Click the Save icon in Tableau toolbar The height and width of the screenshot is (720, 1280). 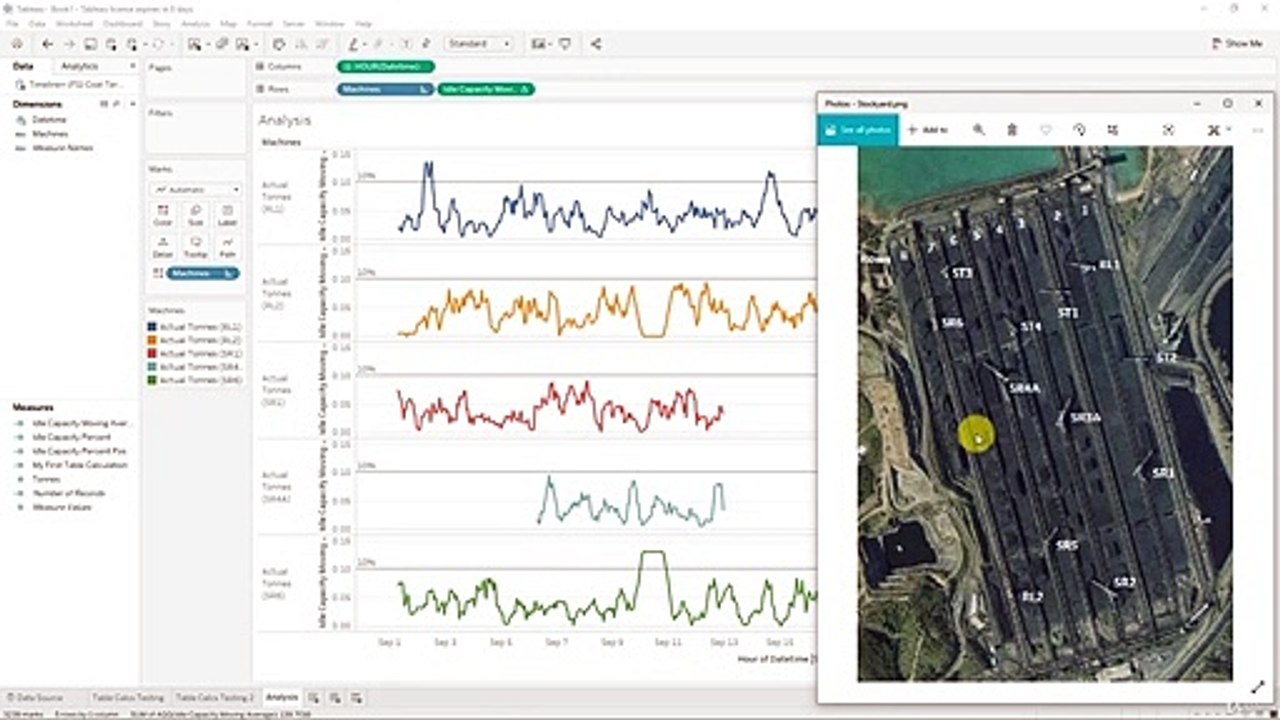point(90,44)
